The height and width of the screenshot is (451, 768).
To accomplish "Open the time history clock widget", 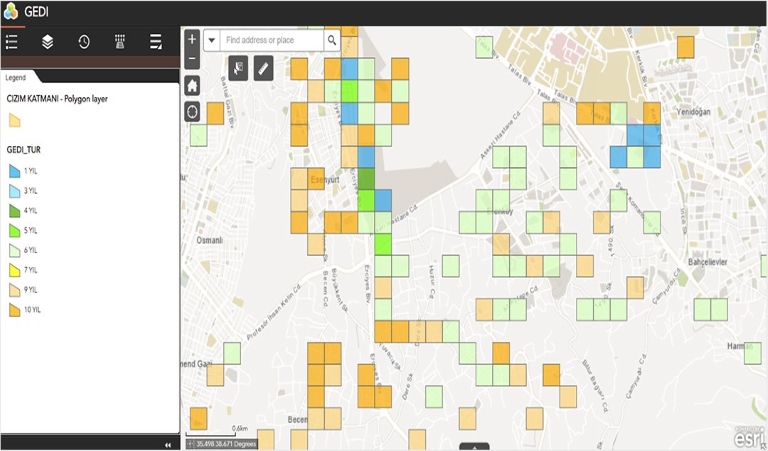I will pos(84,42).
